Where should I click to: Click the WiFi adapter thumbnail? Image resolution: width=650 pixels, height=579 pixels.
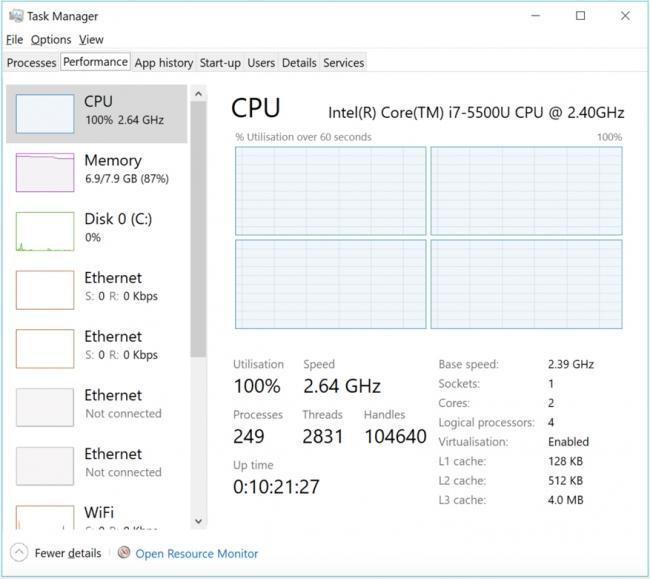tap(45, 517)
